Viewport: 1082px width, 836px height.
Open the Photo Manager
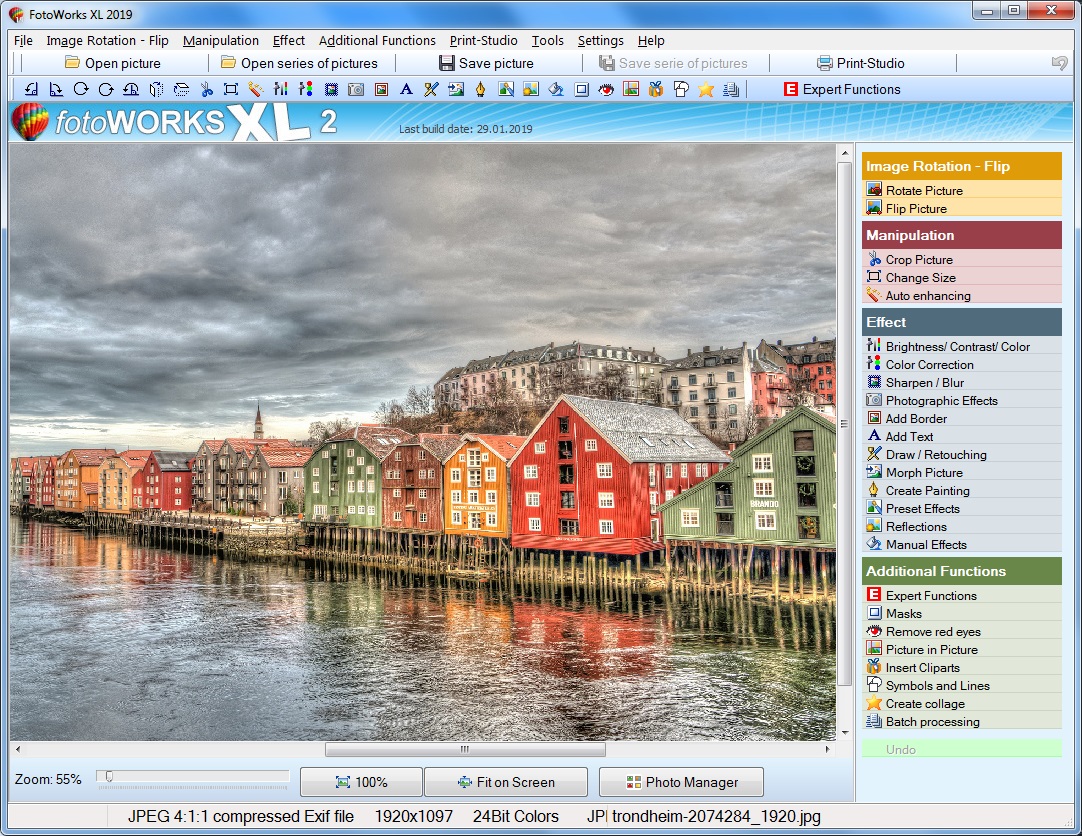click(681, 782)
